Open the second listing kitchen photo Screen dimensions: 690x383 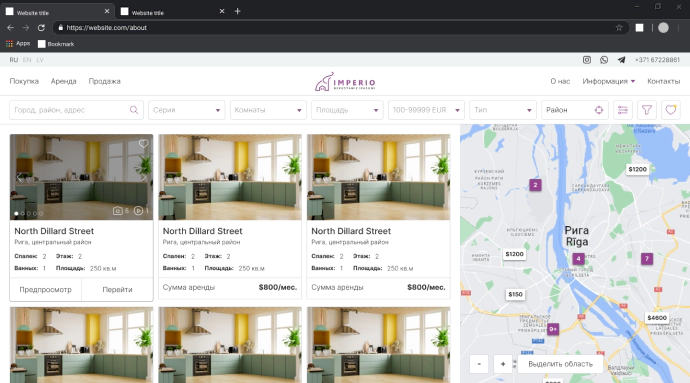[230, 177]
